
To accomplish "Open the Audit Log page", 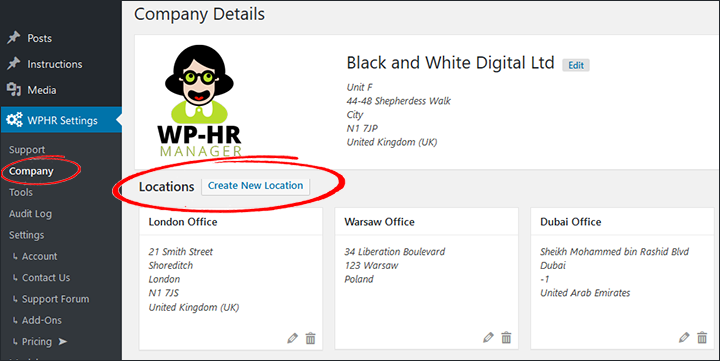I will coord(30,214).
